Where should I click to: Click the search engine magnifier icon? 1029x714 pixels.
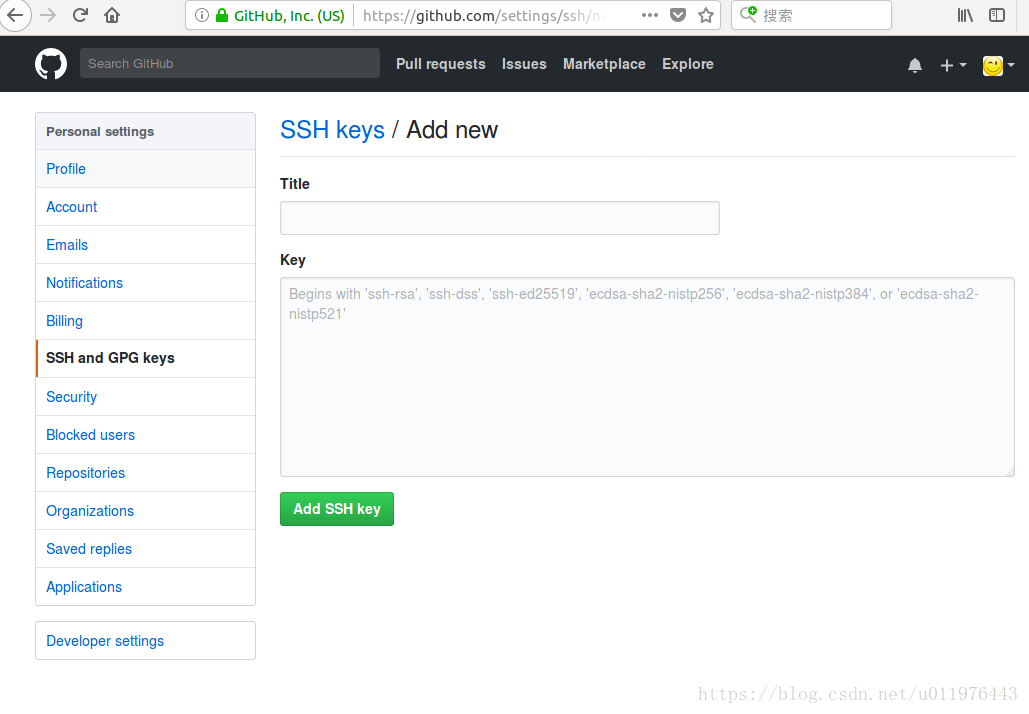pos(748,14)
